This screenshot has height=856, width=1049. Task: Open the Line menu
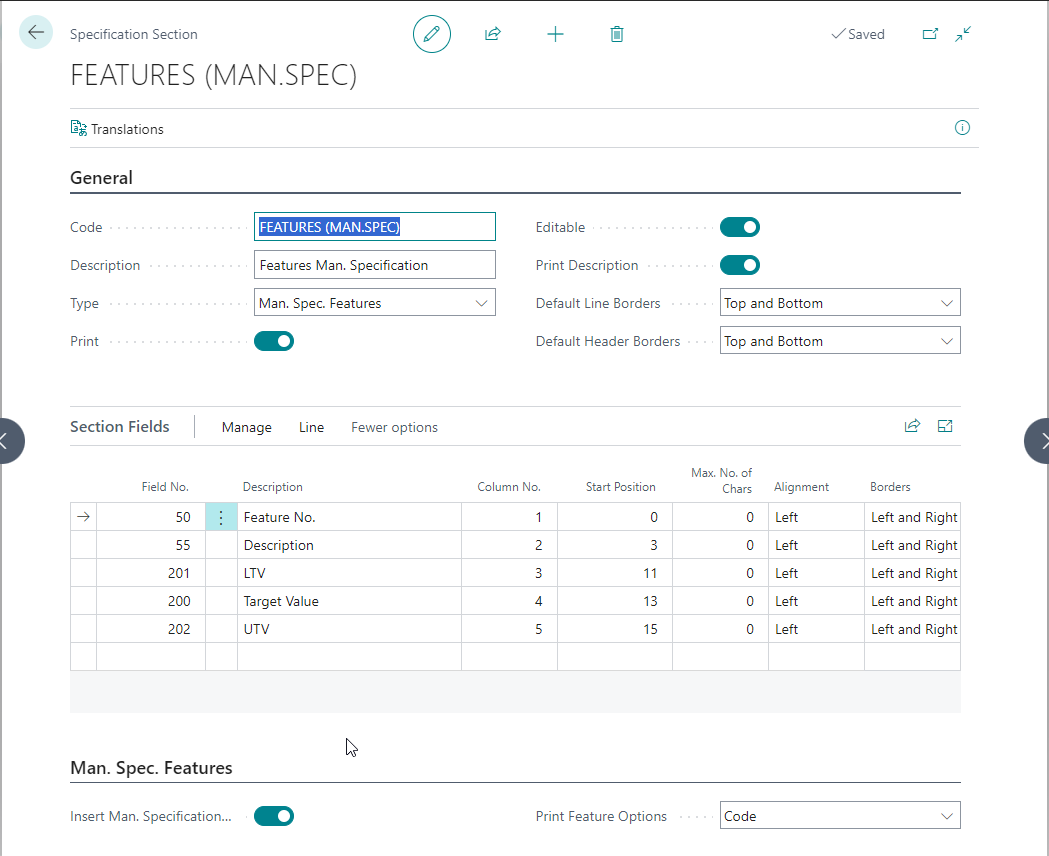[311, 427]
